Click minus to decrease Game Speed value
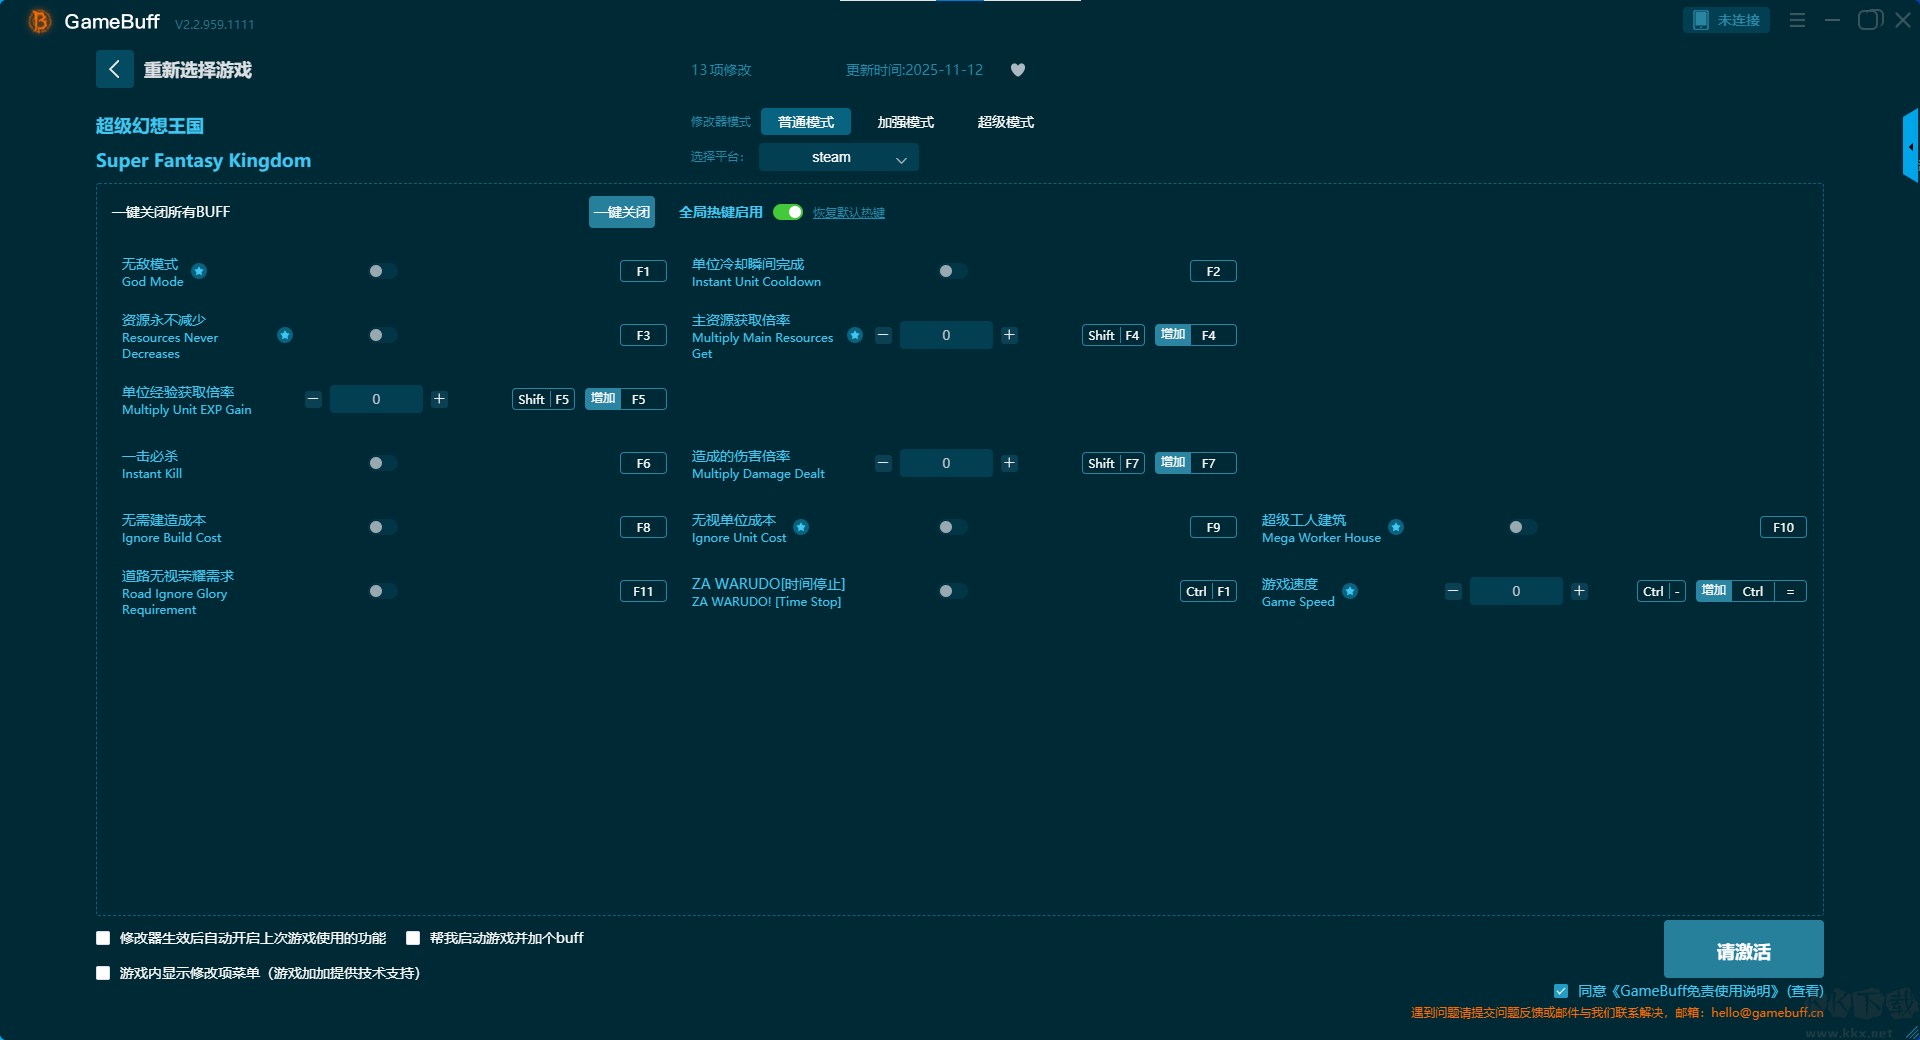 tap(1453, 591)
